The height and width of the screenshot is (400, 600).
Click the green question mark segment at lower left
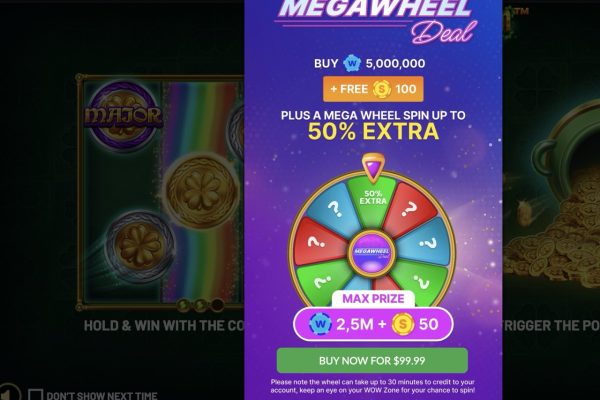point(322,281)
